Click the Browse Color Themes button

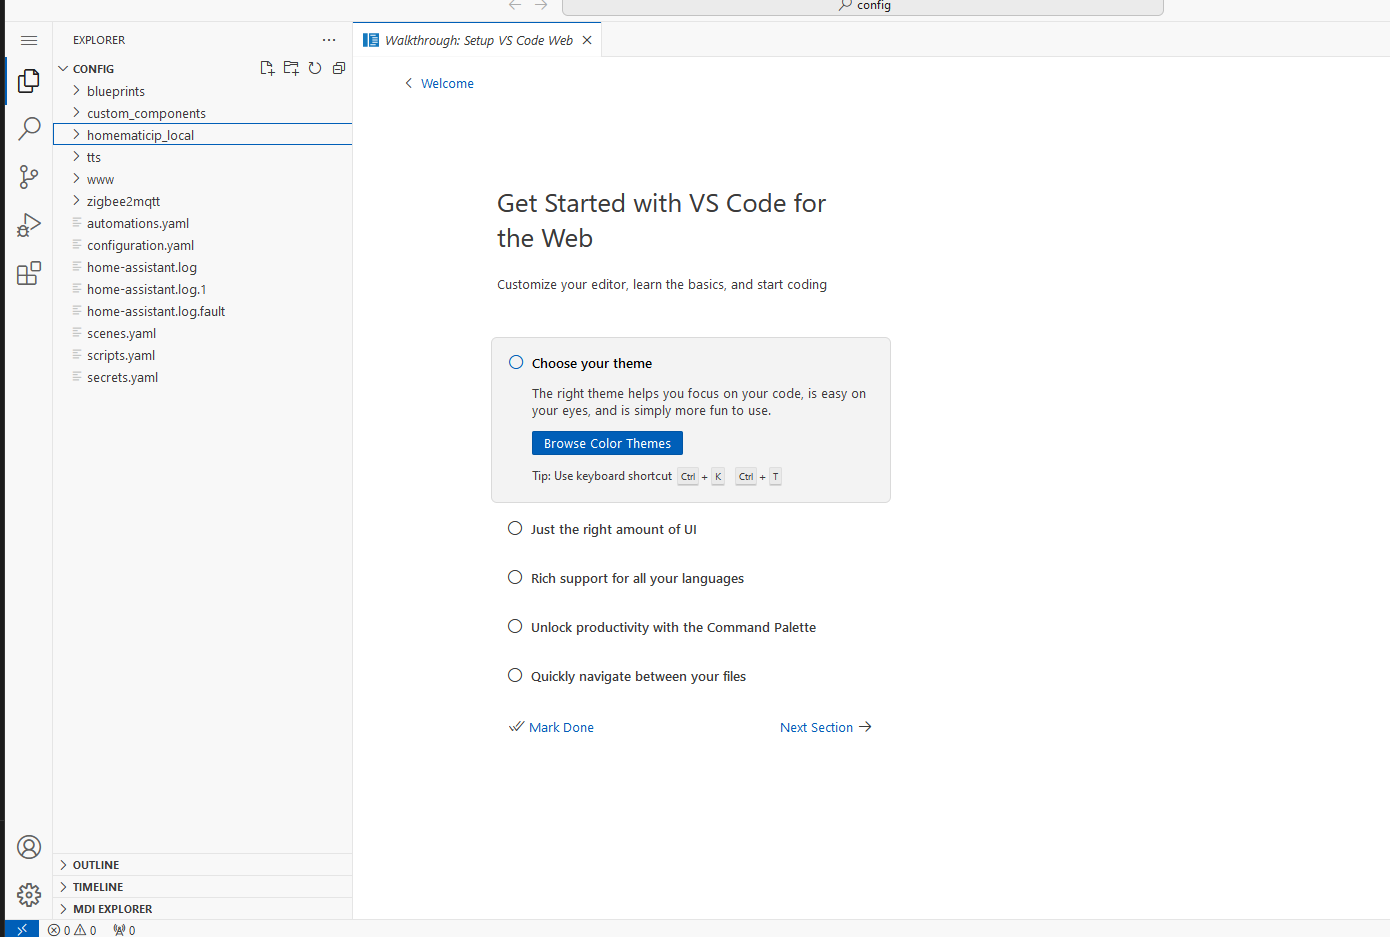607,443
